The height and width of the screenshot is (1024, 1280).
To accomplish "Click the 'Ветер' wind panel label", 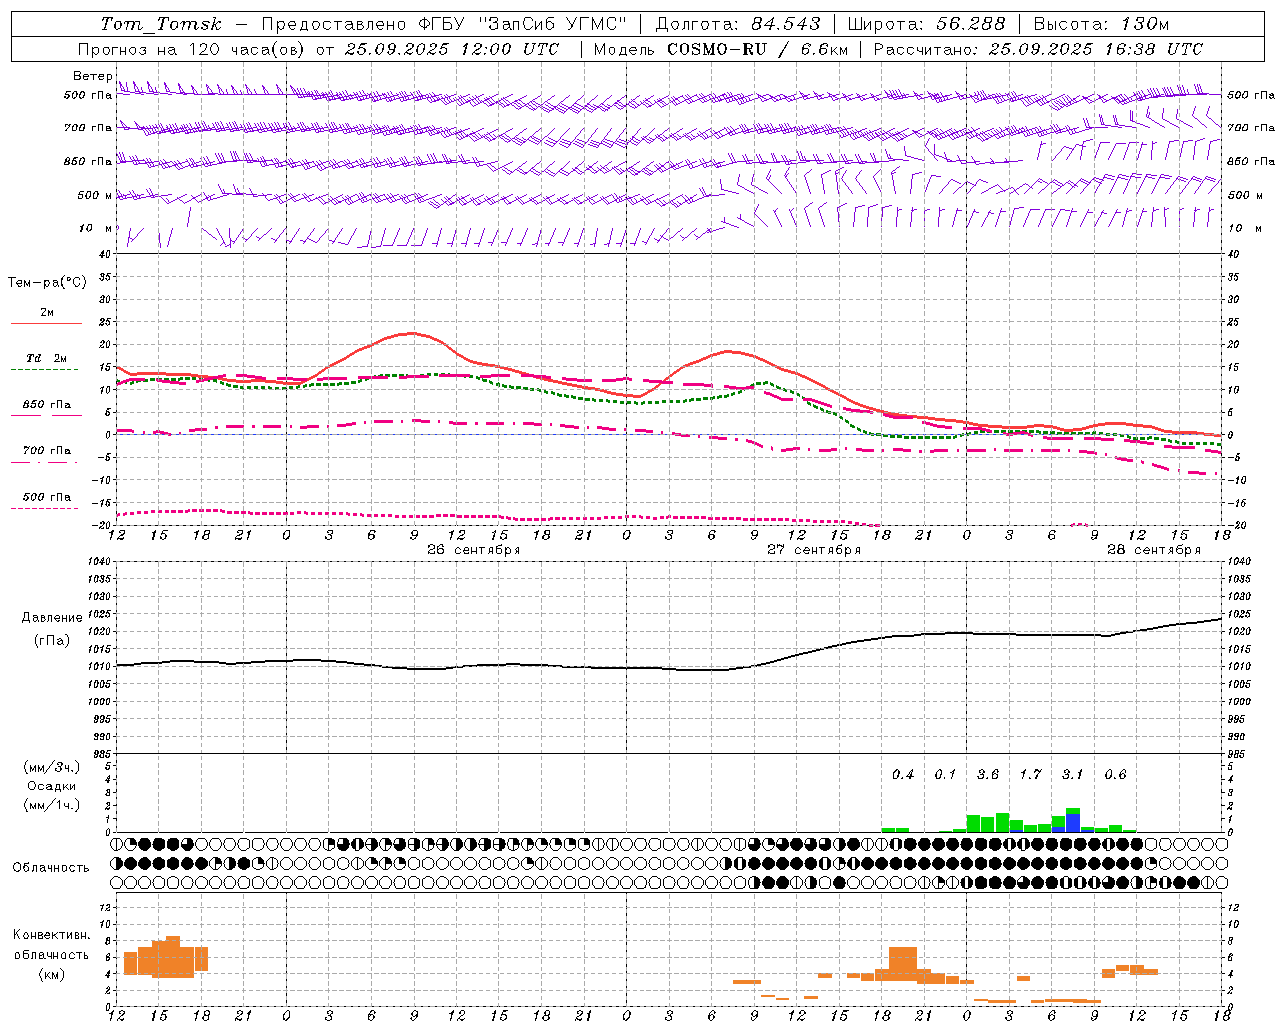I will 93,76.
